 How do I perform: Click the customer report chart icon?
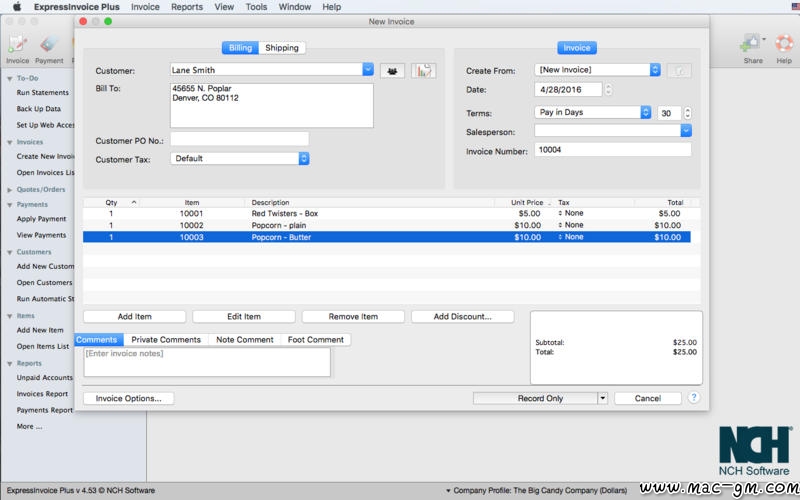tap(423, 71)
